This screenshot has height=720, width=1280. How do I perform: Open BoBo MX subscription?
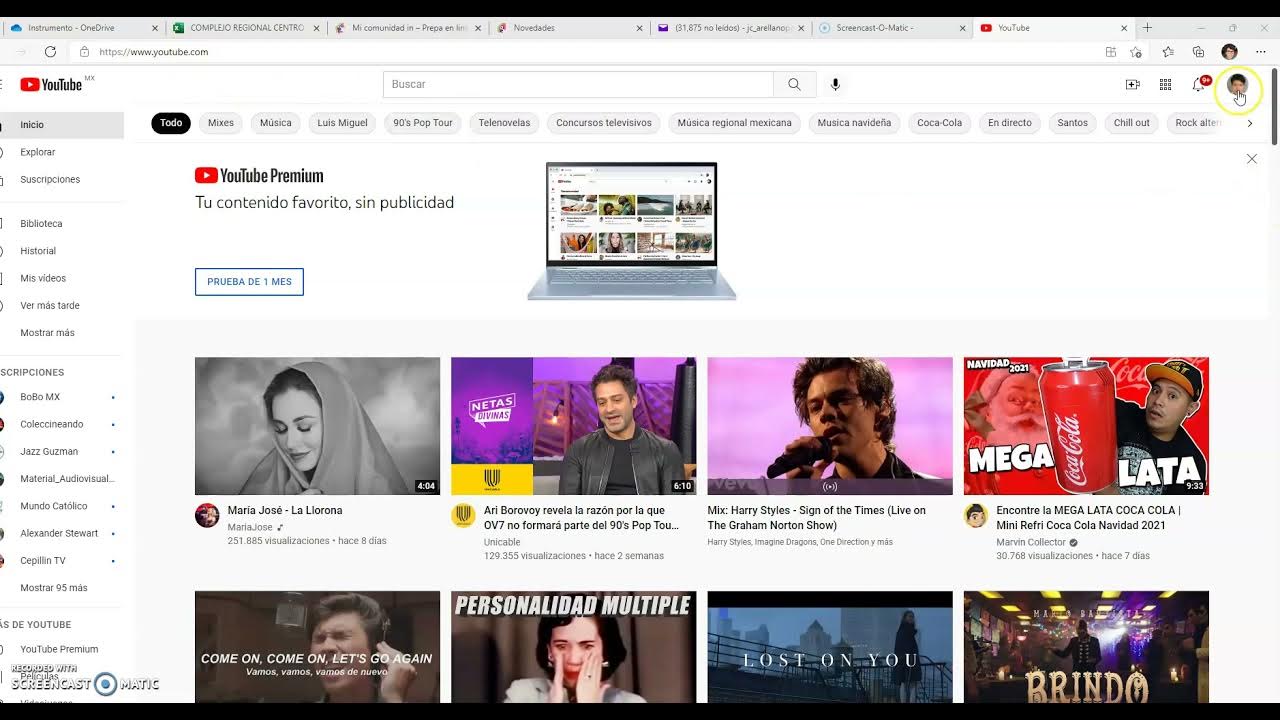pos(60,397)
